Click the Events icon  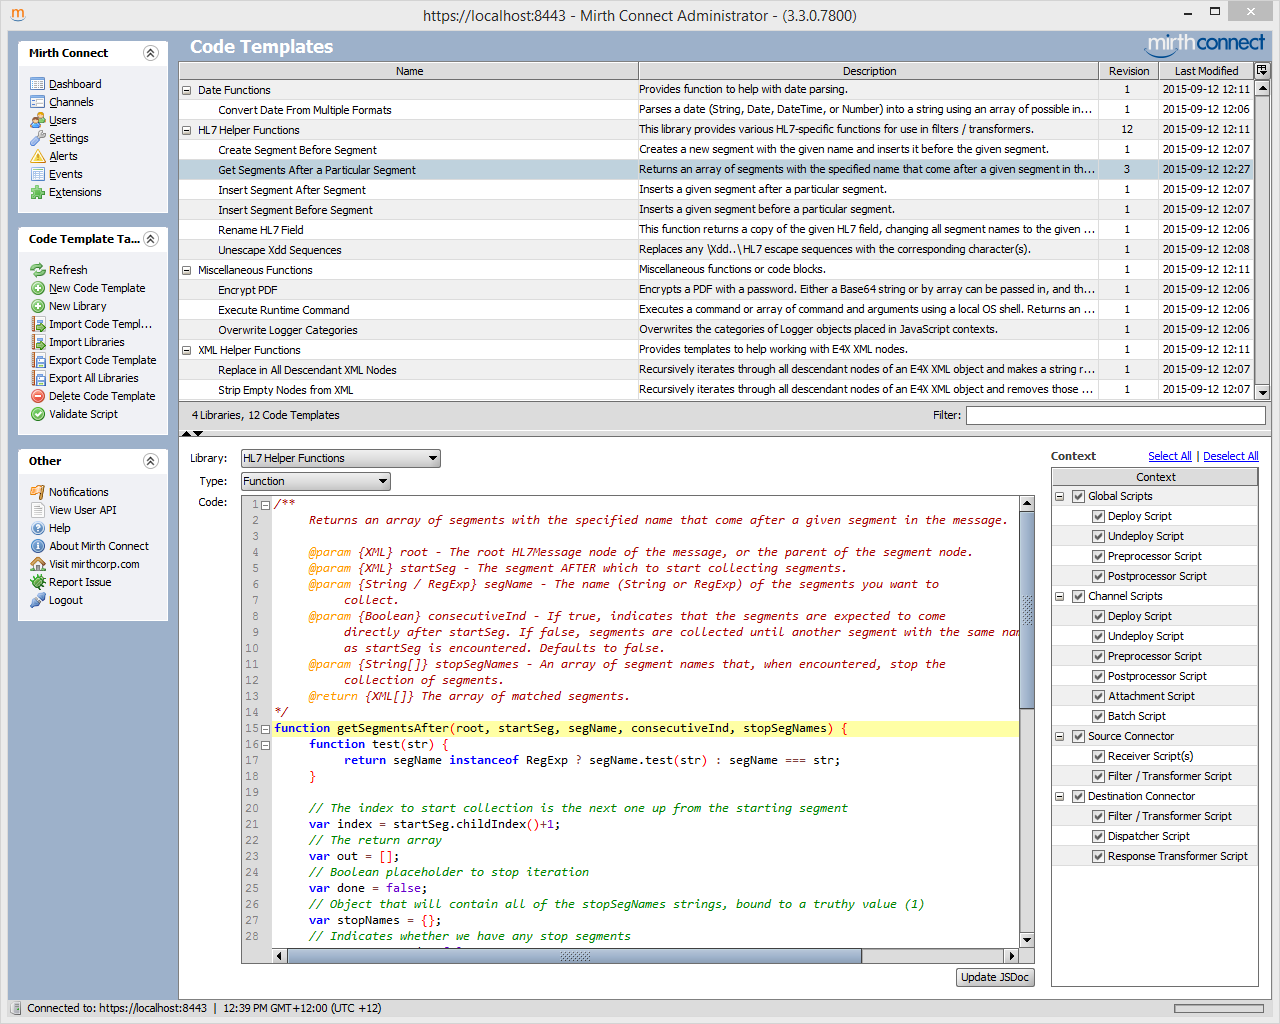[38, 174]
